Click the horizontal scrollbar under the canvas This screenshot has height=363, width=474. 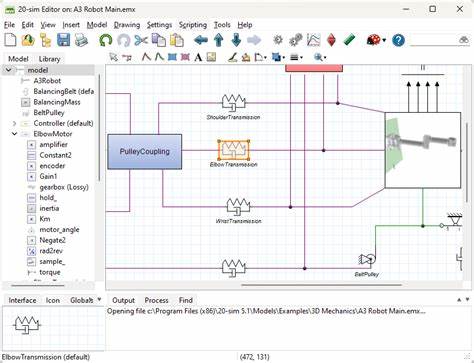322,285
